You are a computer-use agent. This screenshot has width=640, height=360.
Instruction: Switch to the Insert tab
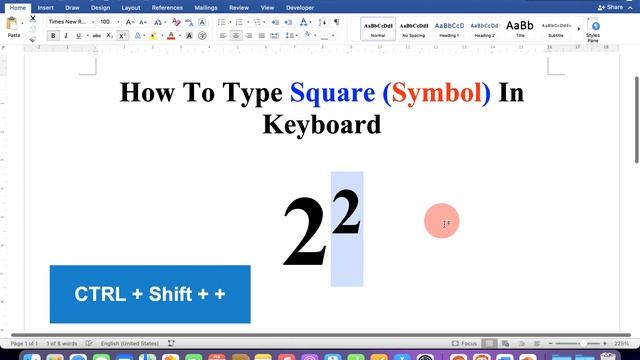(45, 8)
